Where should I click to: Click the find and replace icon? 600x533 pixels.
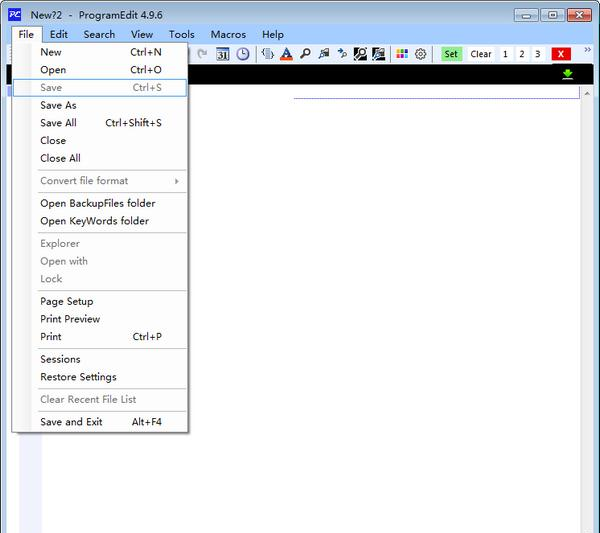coord(324,54)
